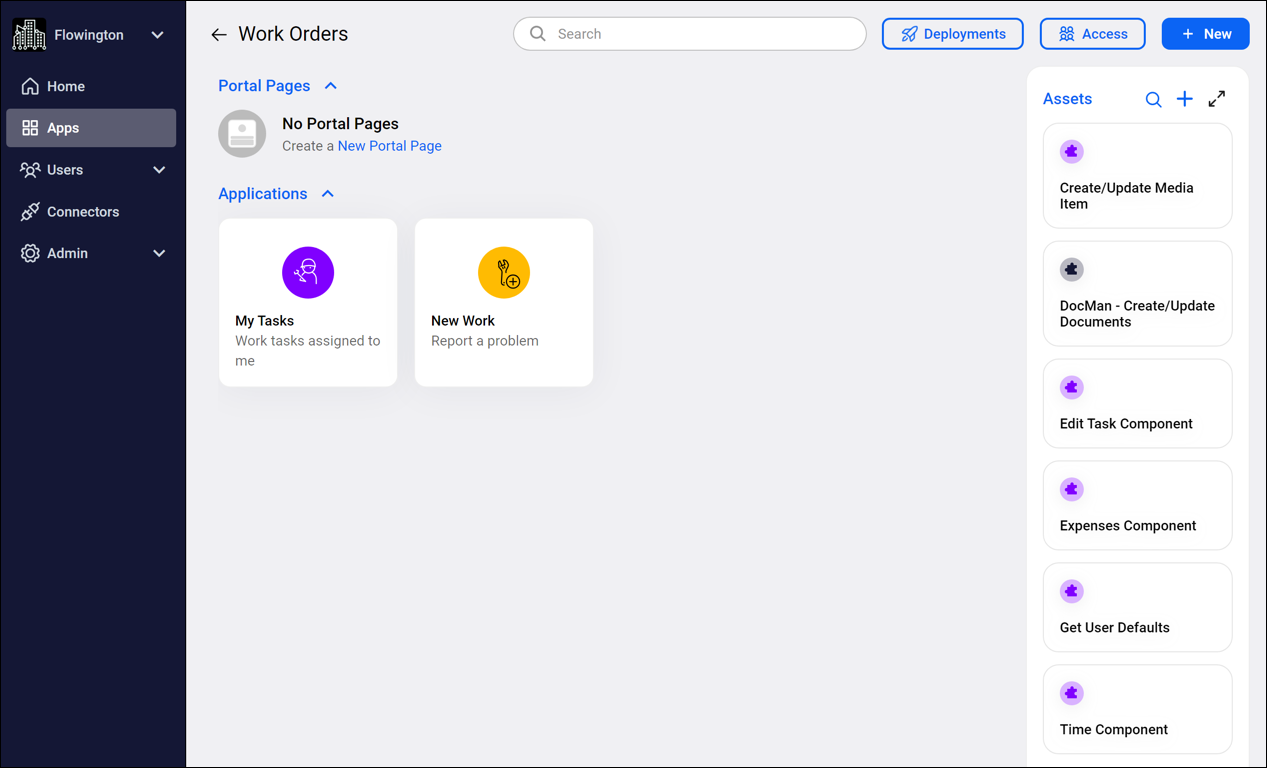Click the puzzle icon on Create/Update Media Item
This screenshot has width=1267, height=768.
tap(1072, 152)
